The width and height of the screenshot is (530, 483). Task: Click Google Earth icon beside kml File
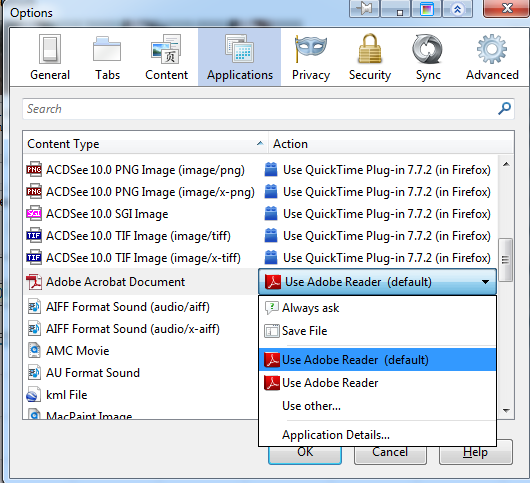point(33,395)
